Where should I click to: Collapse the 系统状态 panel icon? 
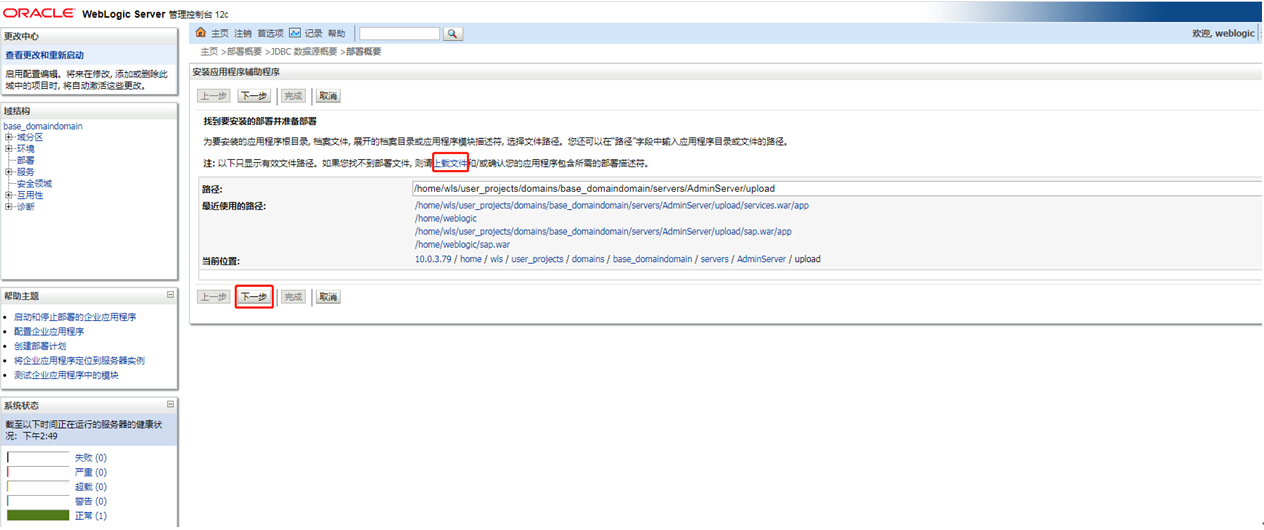click(170, 404)
